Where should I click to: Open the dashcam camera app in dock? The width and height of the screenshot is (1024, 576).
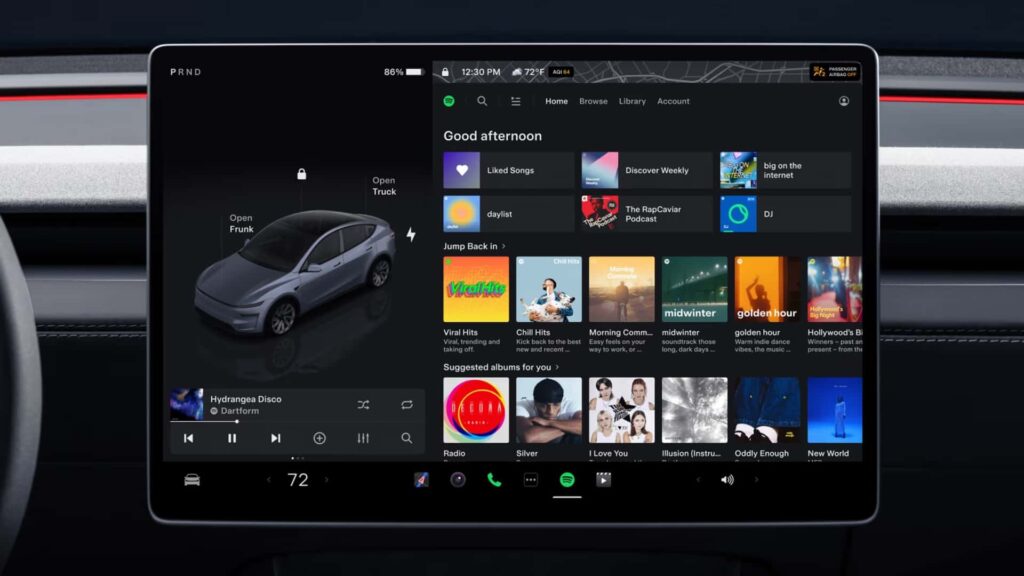[458, 480]
